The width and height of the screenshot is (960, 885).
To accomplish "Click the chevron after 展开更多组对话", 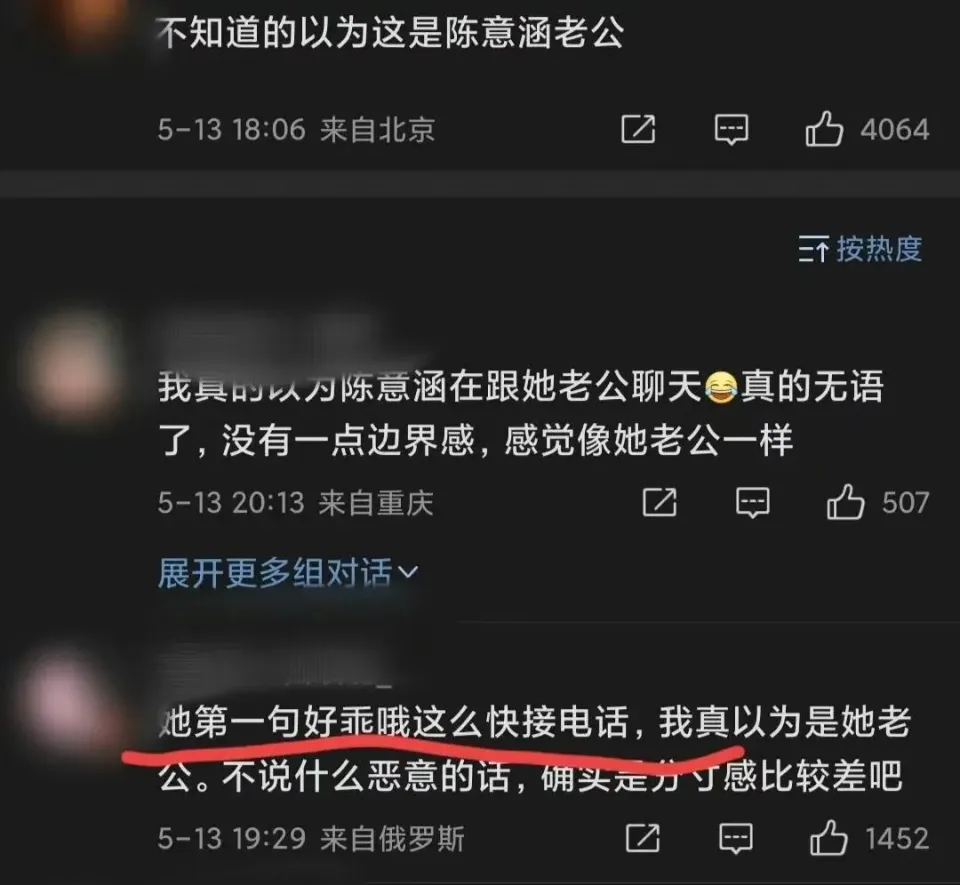I will click(408, 572).
